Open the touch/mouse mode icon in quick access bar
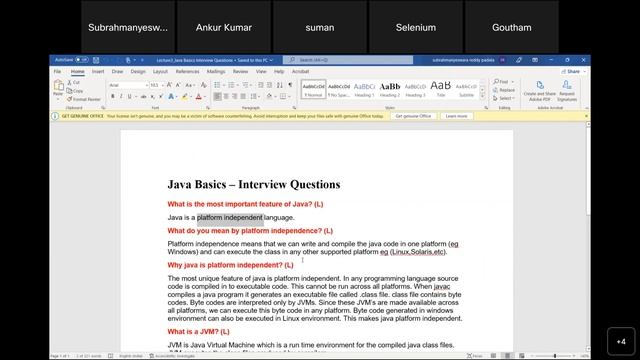This screenshot has height=360, width=640. tap(128, 60)
